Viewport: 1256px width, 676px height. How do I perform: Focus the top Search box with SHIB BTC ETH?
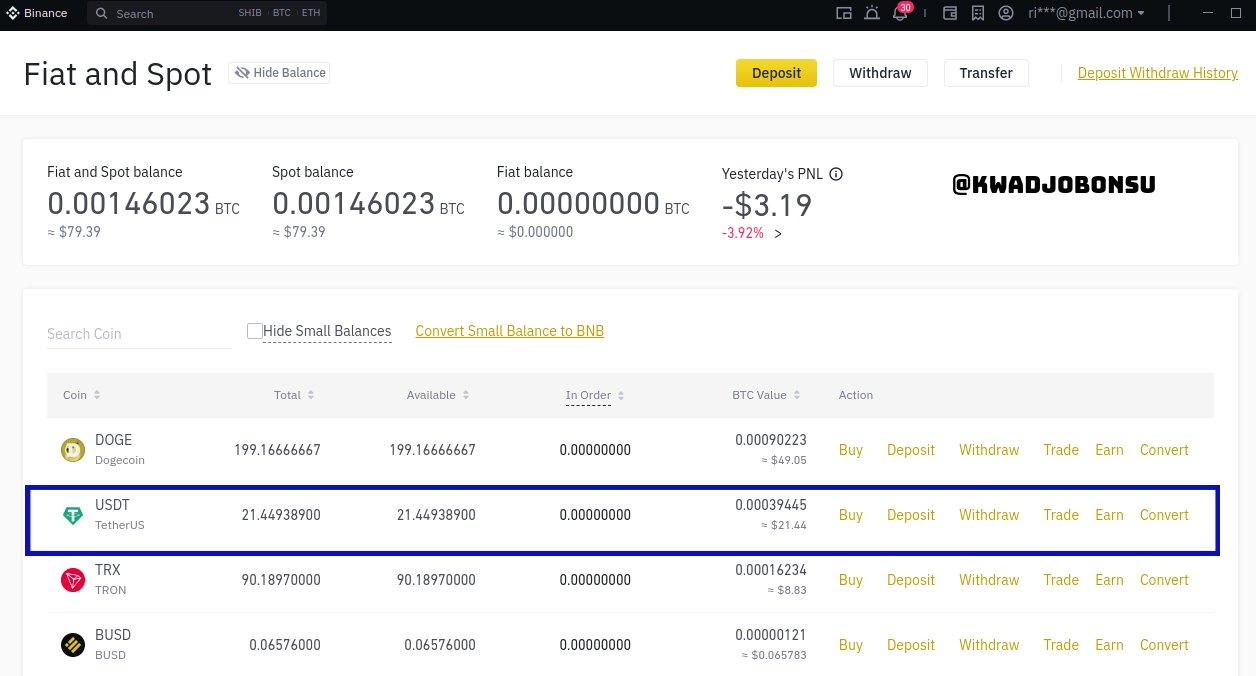point(207,14)
